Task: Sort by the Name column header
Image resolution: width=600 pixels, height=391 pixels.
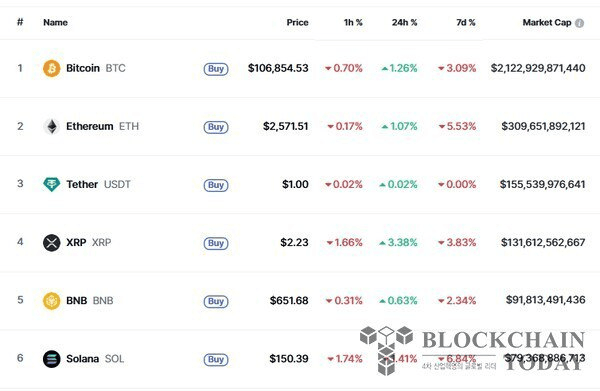Action: (55, 23)
